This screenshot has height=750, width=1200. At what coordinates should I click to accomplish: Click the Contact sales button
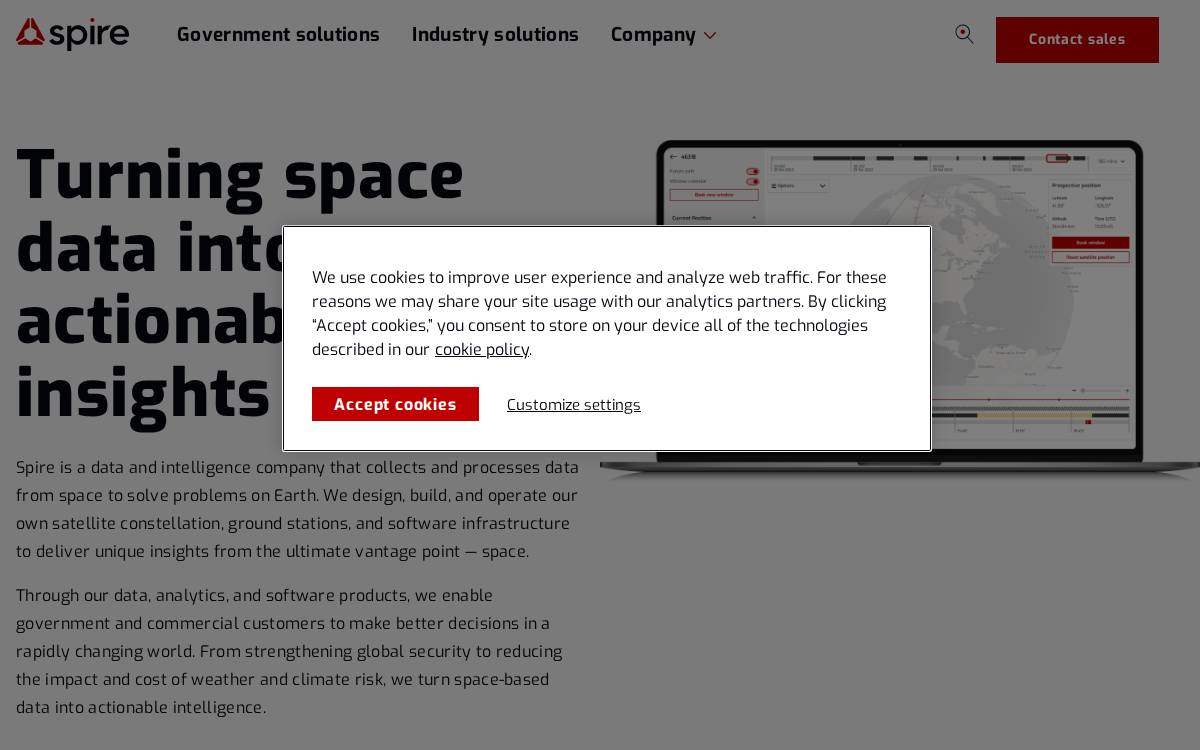coord(1077,40)
